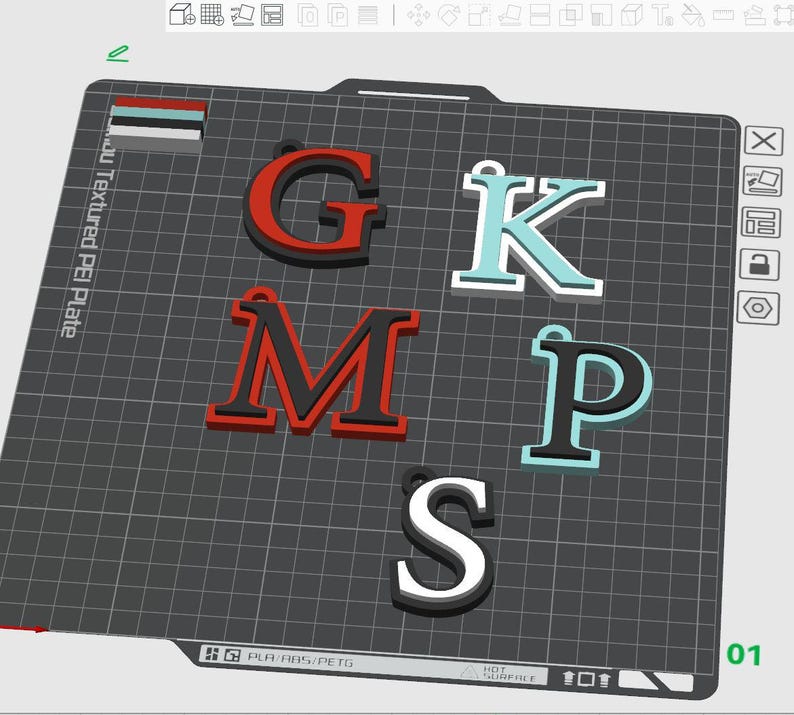Image resolution: width=794 pixels, height=715 pixels.
Task: Activate the Lay on face tool
Action: 510,15
